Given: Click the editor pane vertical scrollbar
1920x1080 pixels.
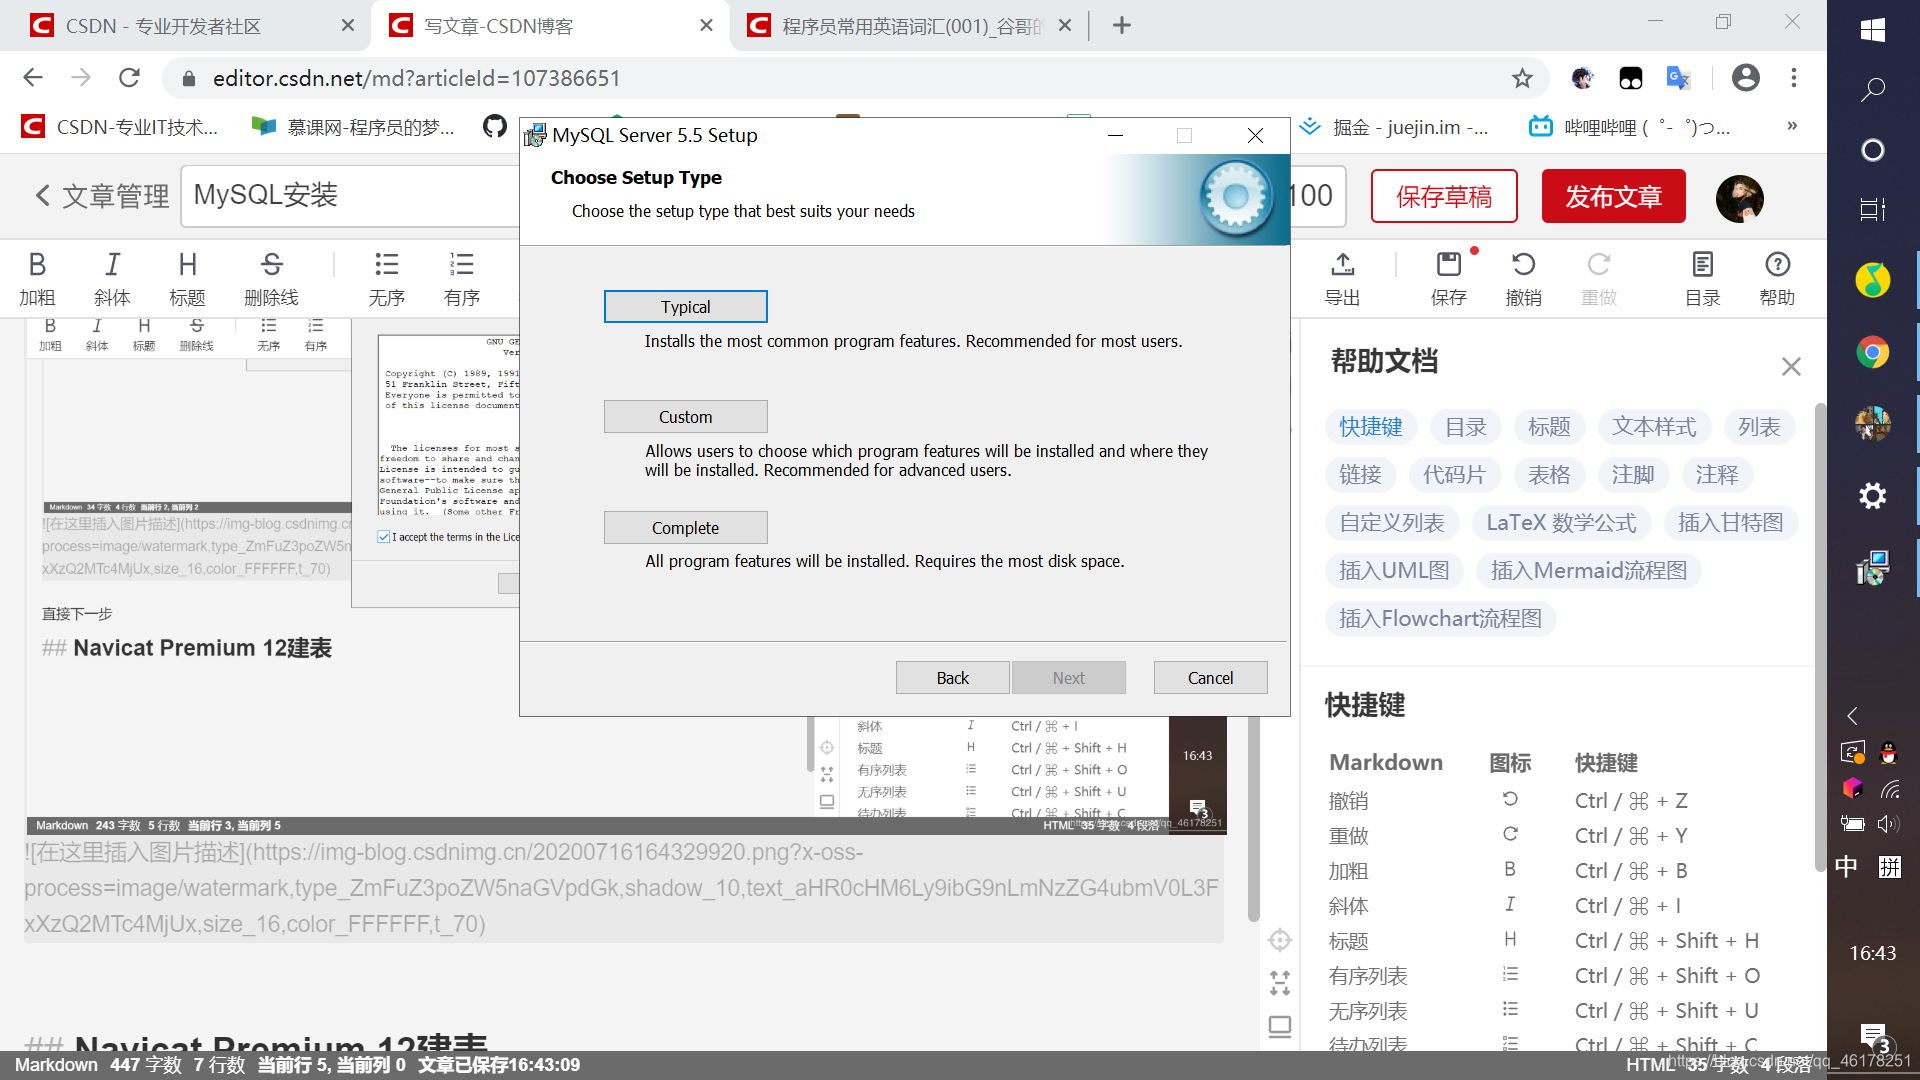Looking at the screenshot, I should 1253,820.
